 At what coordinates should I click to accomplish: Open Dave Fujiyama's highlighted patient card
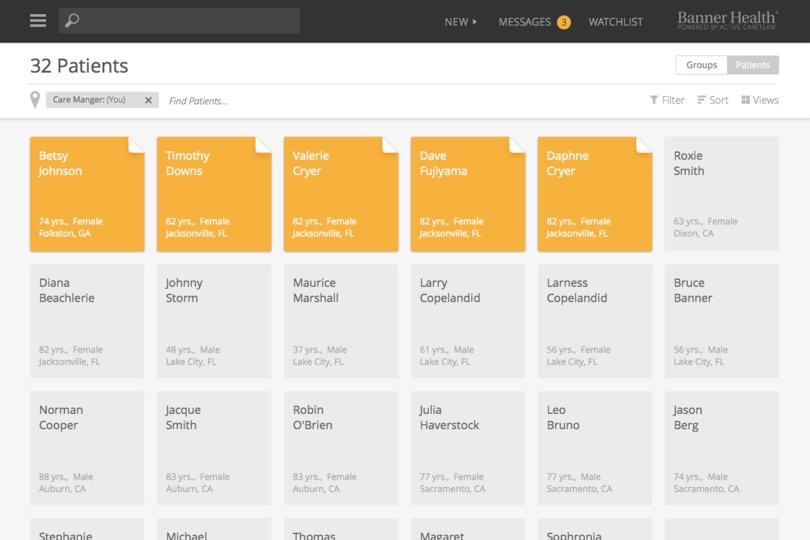click(x=467, y=194)
